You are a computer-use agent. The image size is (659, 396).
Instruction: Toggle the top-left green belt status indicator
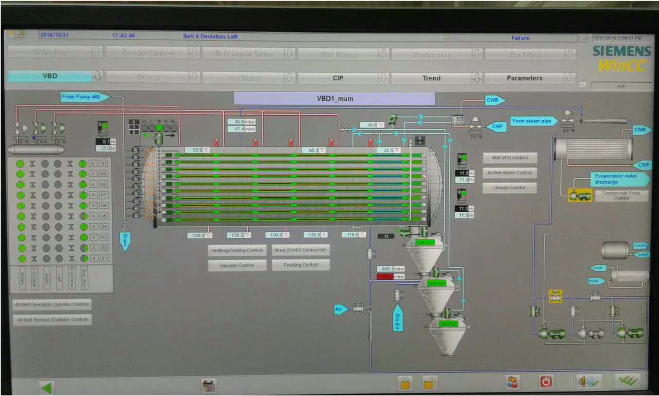coord(20,164)
